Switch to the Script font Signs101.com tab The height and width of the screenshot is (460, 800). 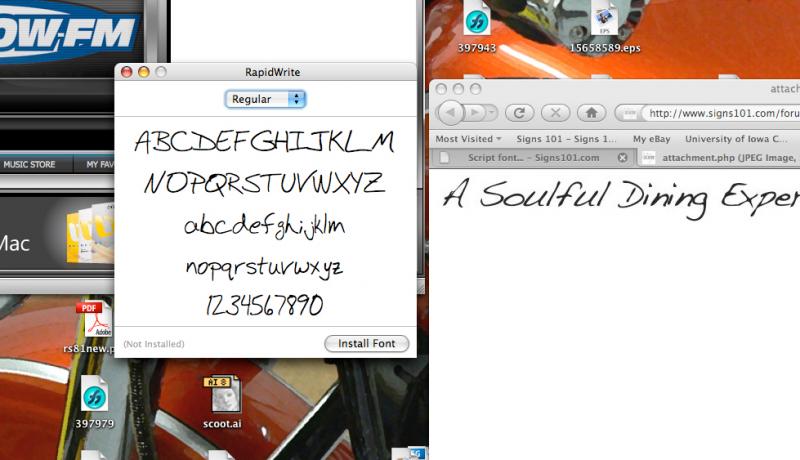533,158
